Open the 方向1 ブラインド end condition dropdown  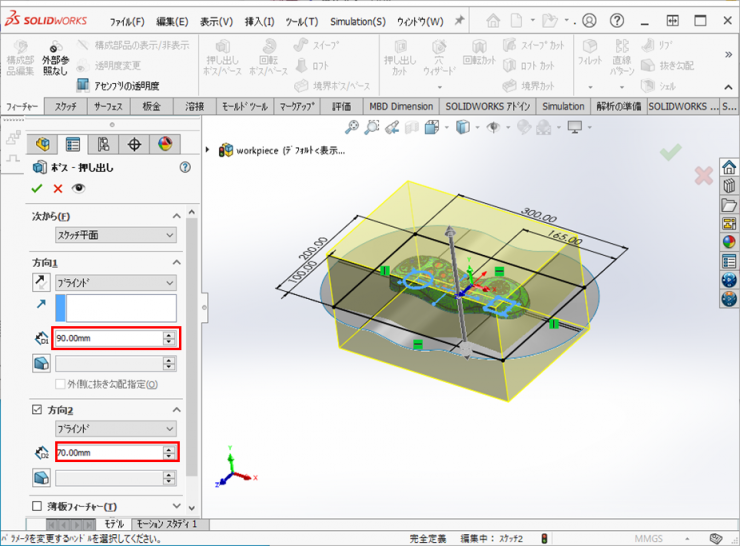pyautogui.click(x=115, y=283)
